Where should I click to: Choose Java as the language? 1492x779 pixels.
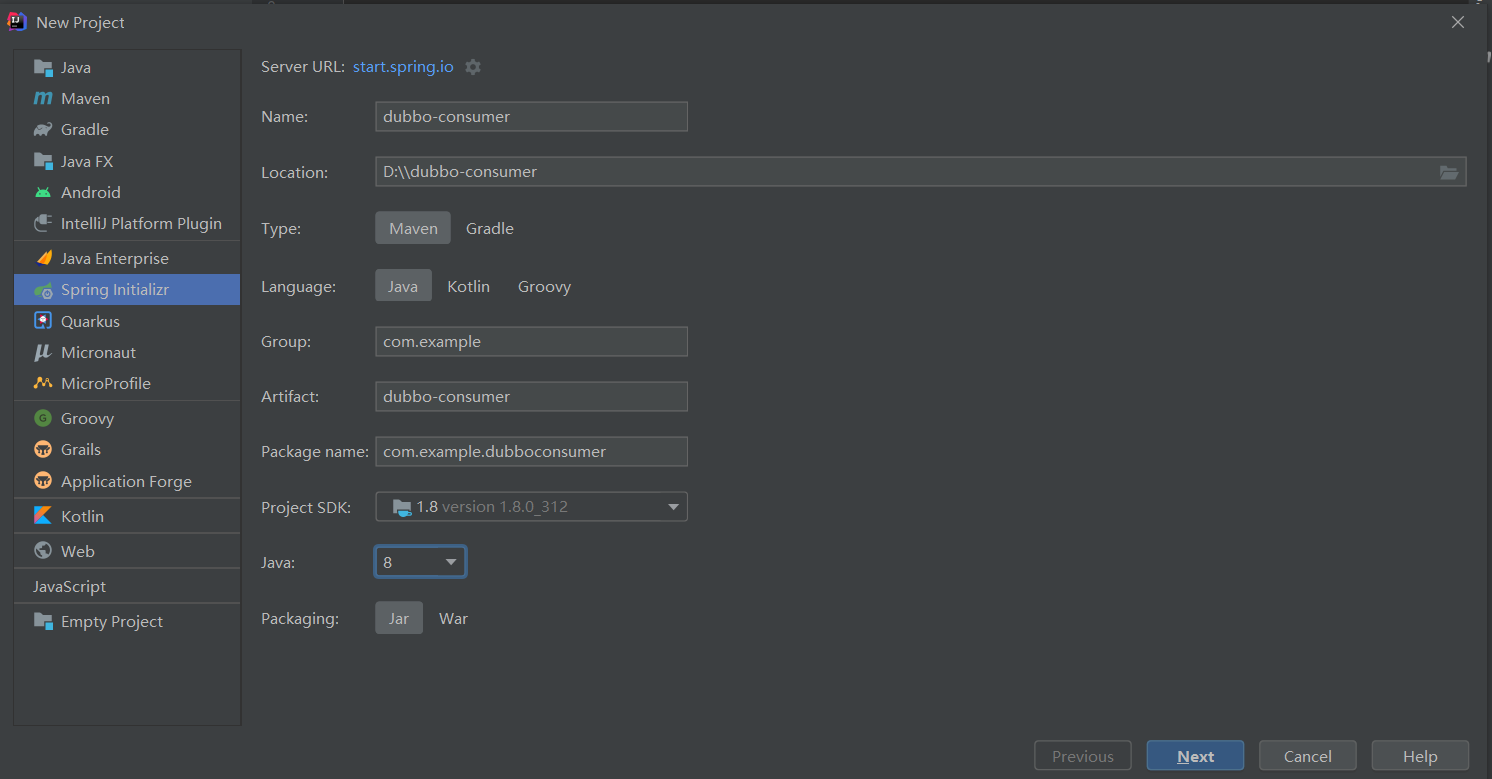[403, 286]
